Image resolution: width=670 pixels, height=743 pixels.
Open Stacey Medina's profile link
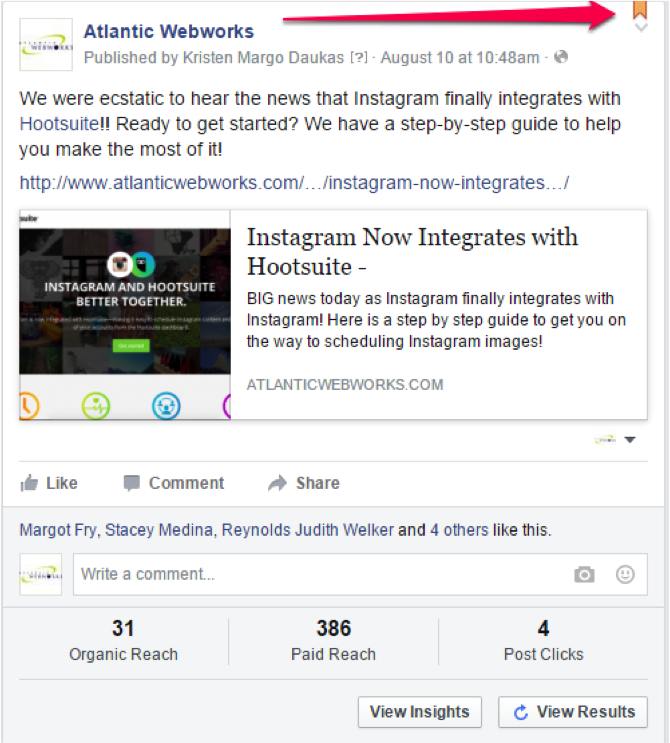(x=159, y=530)
